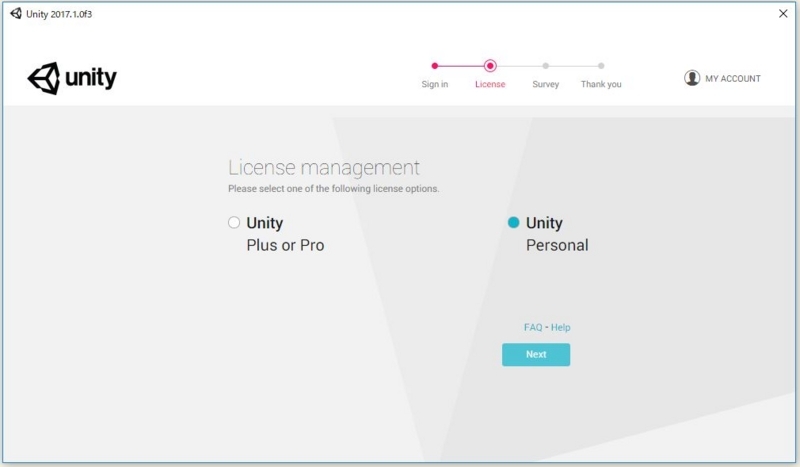The height and width of the screenshot is (467, 800).
Task: Select the Unity Plus or Pro radio button
Action: [234, 223]
